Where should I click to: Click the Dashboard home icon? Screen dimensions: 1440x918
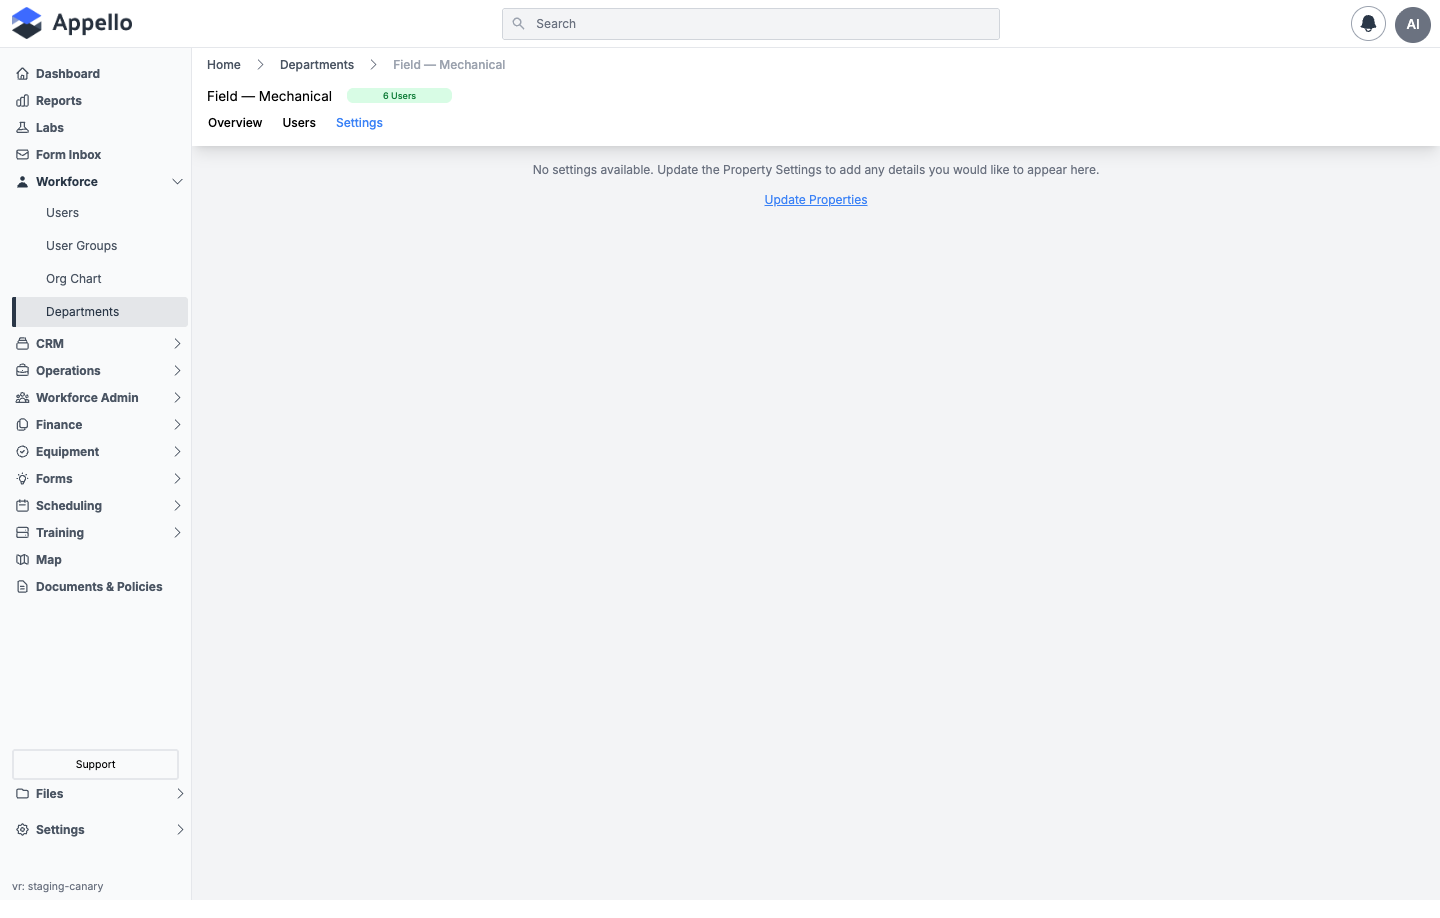coord(22,74)
